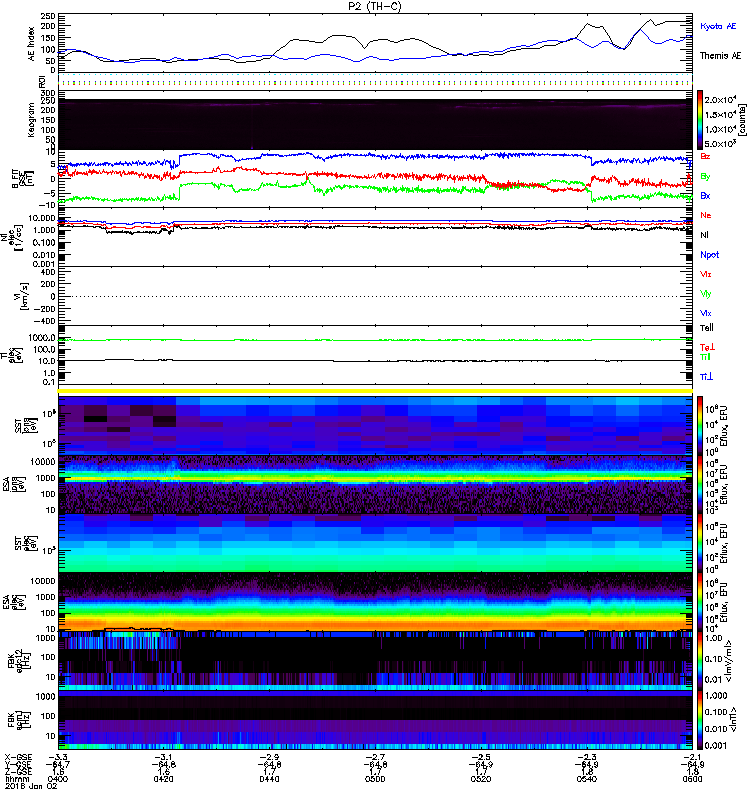Click the 300 tick on the Keogram axis
The image size is (750, 800).
48,93
